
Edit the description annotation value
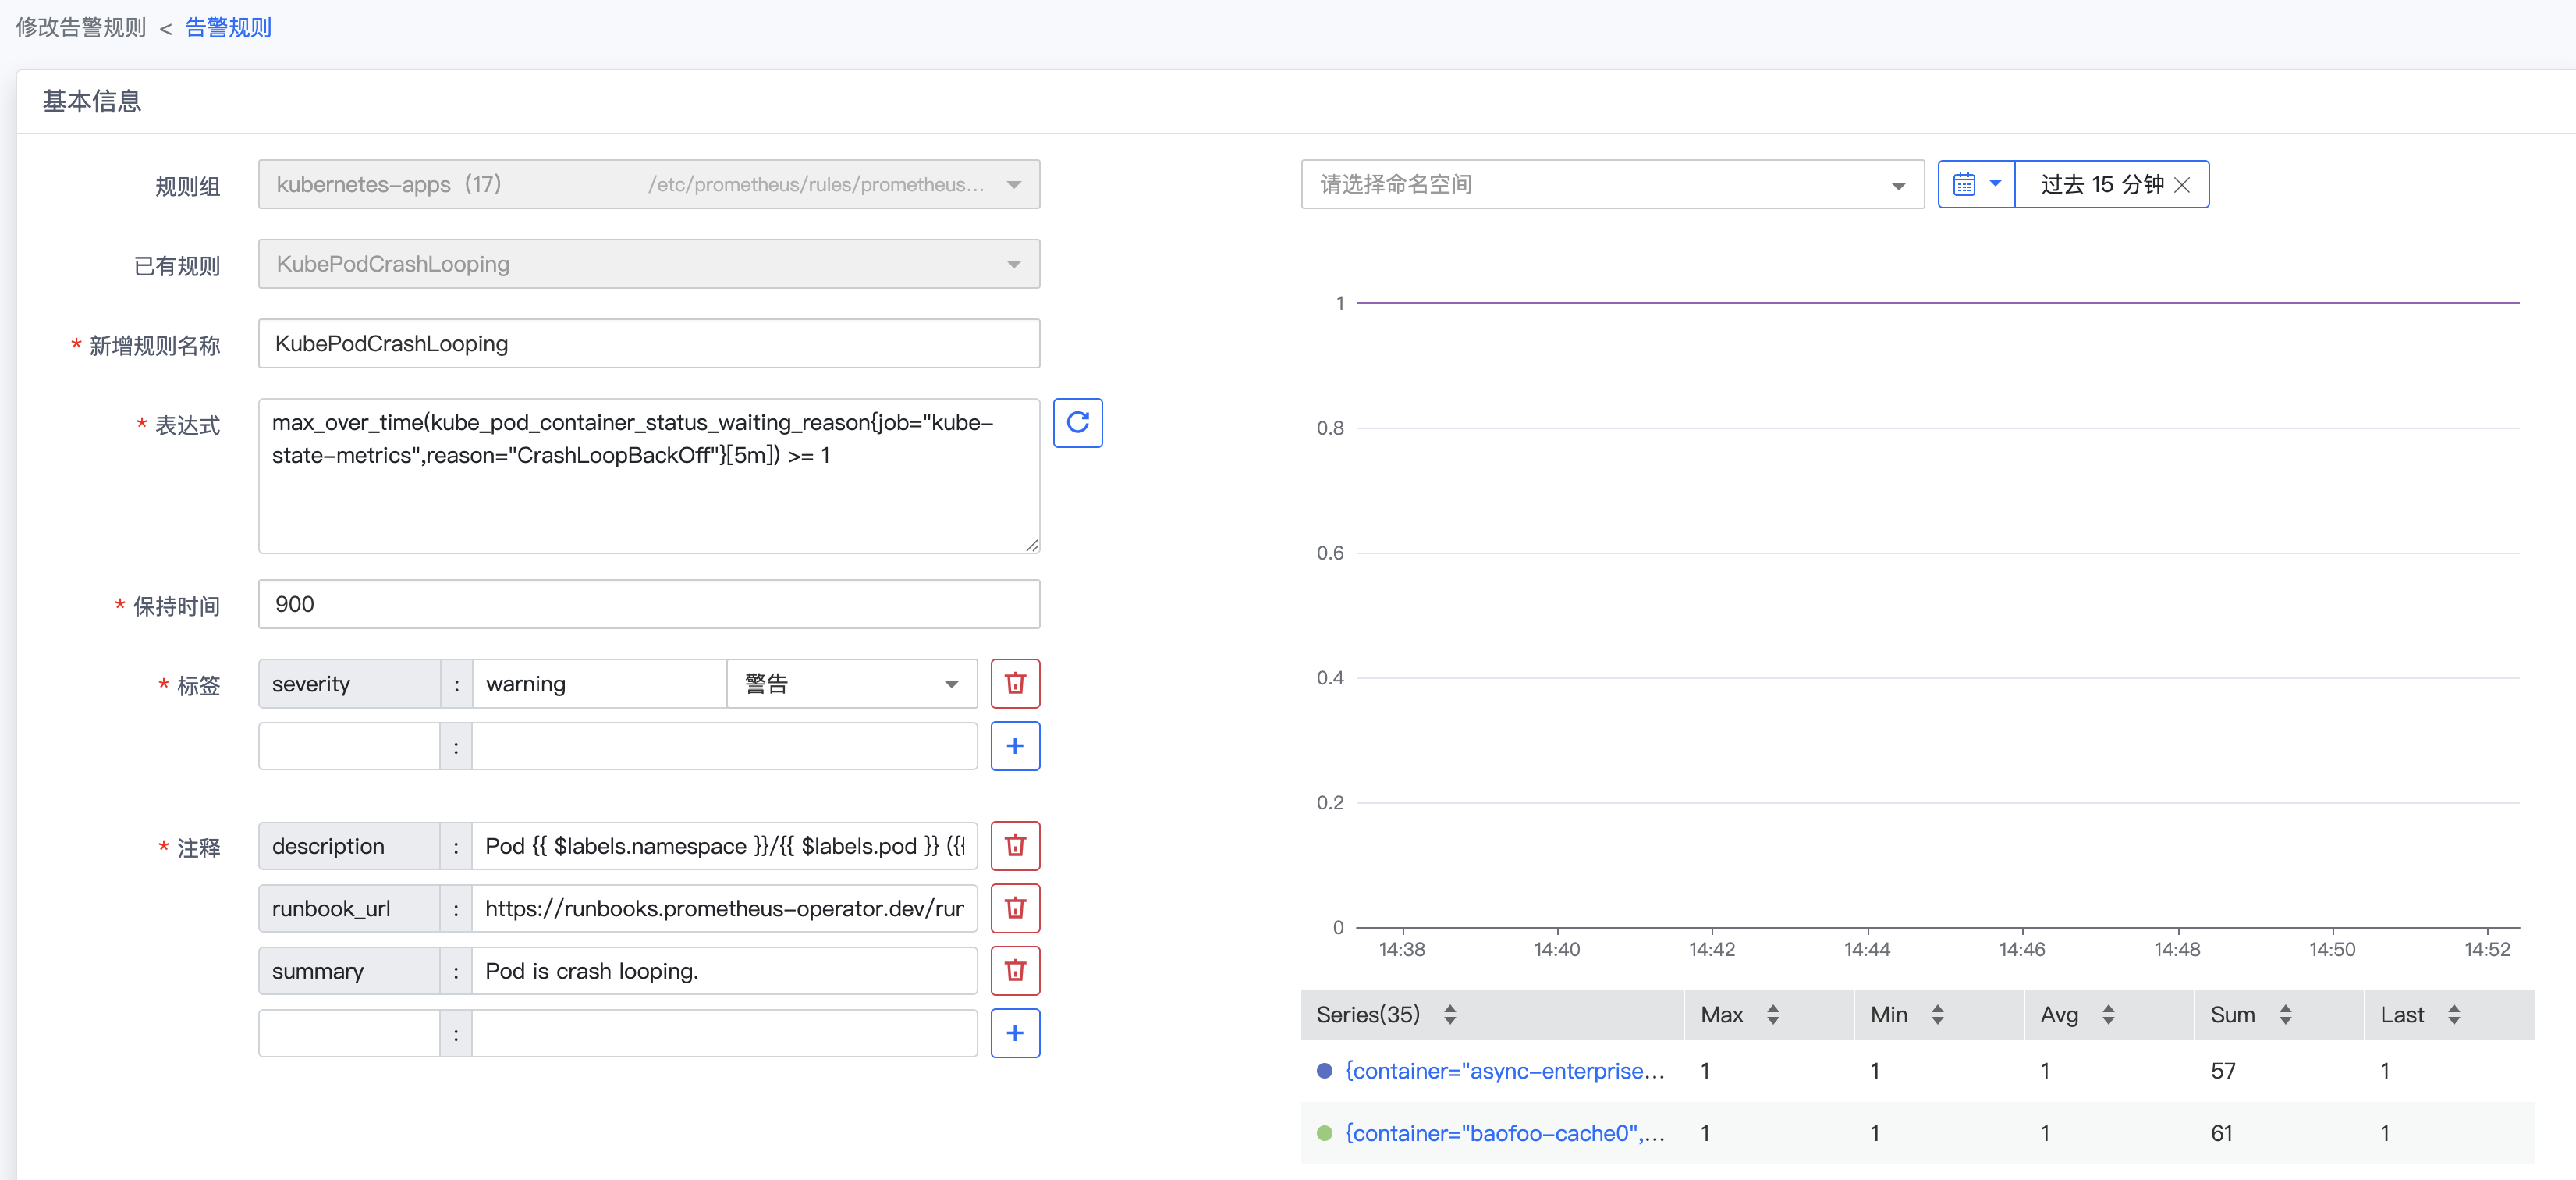(724, 846)
